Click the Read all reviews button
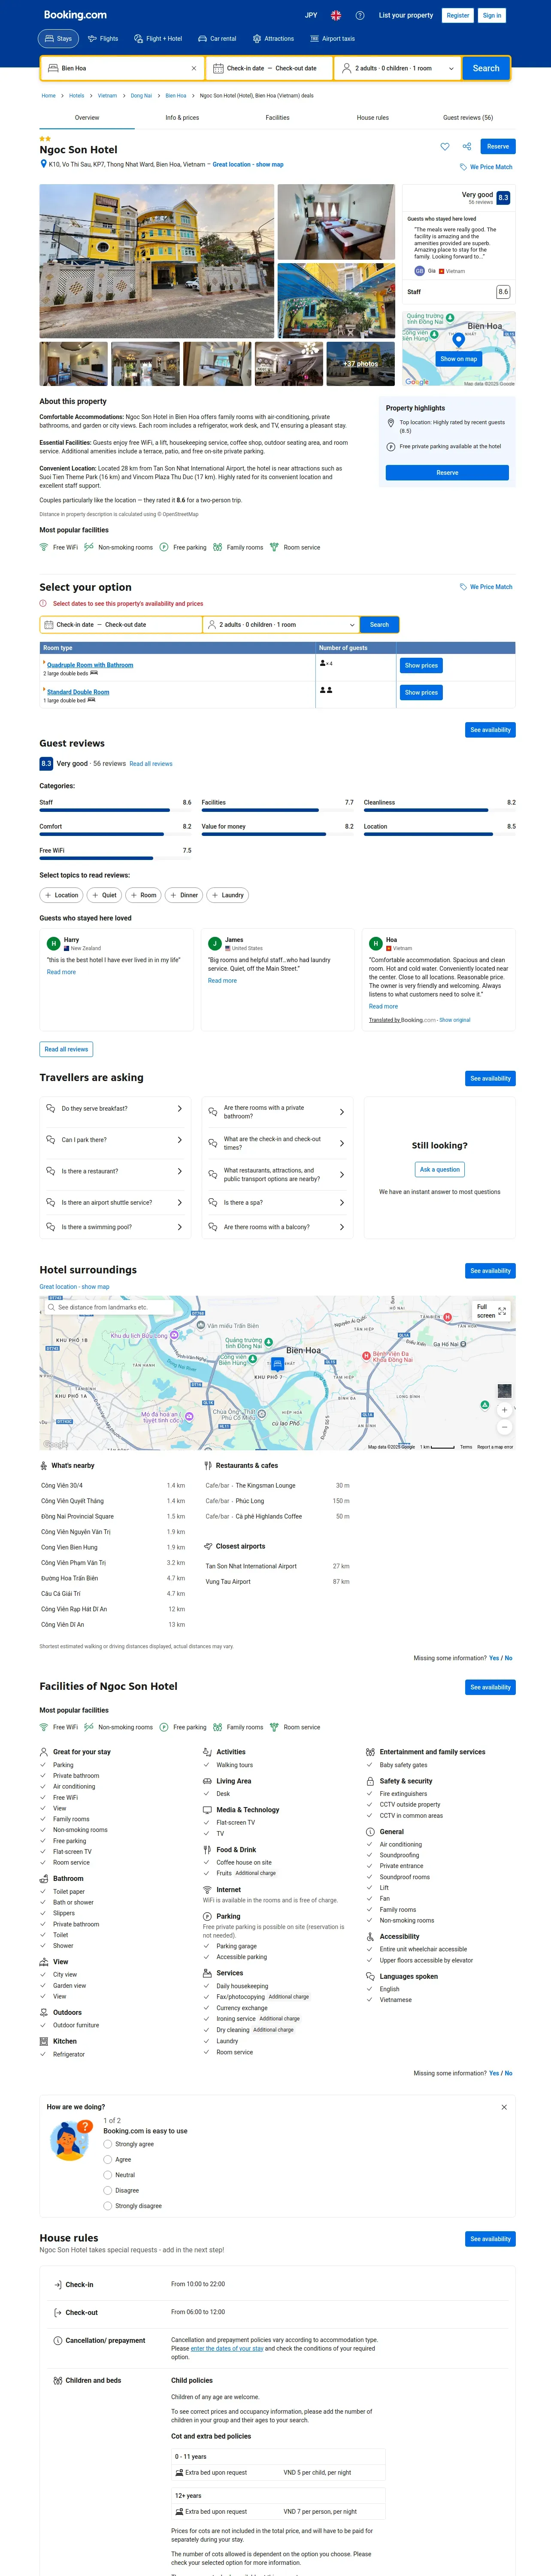Image resolution: width=551 pixels, height=2576 pixels. pyautogui.click(x=66, y=1049)
